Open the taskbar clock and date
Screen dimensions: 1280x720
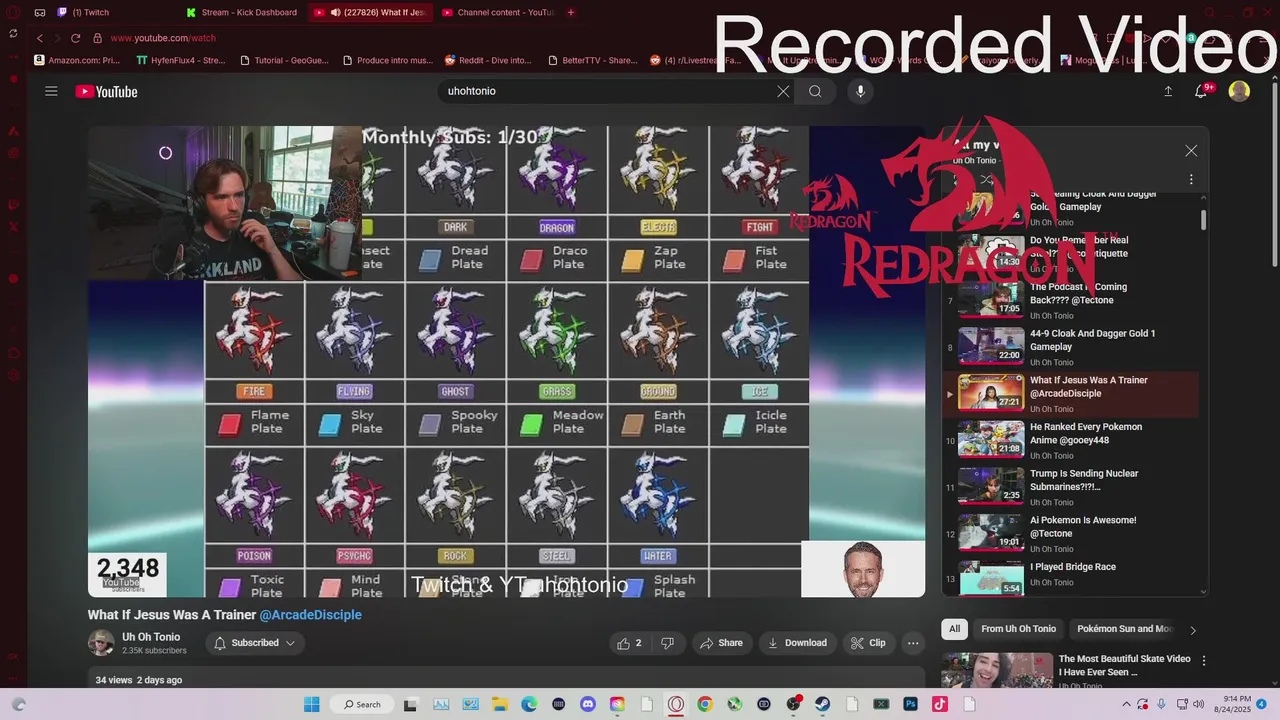click(x=1233, y=704)
